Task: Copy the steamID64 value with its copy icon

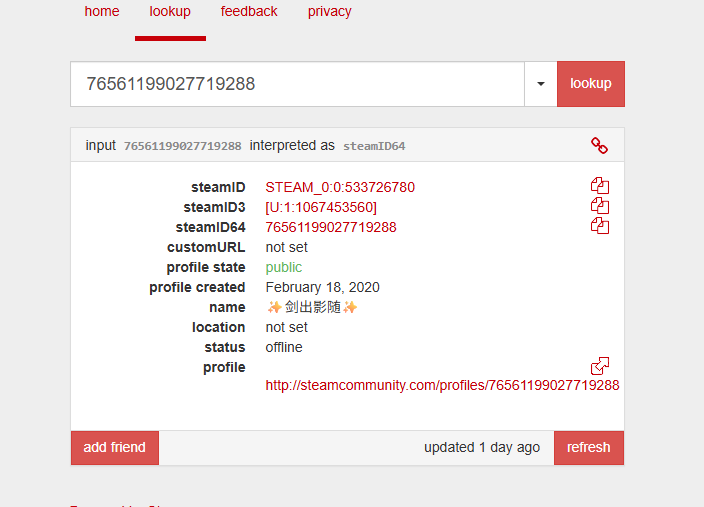Action: pos(600,225)
